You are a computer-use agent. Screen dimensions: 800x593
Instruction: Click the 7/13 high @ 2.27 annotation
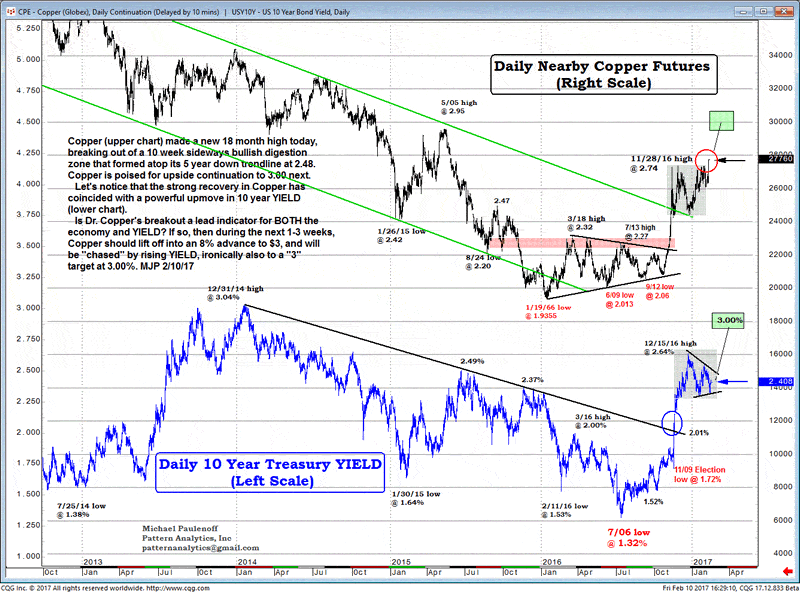pos(640,232)
